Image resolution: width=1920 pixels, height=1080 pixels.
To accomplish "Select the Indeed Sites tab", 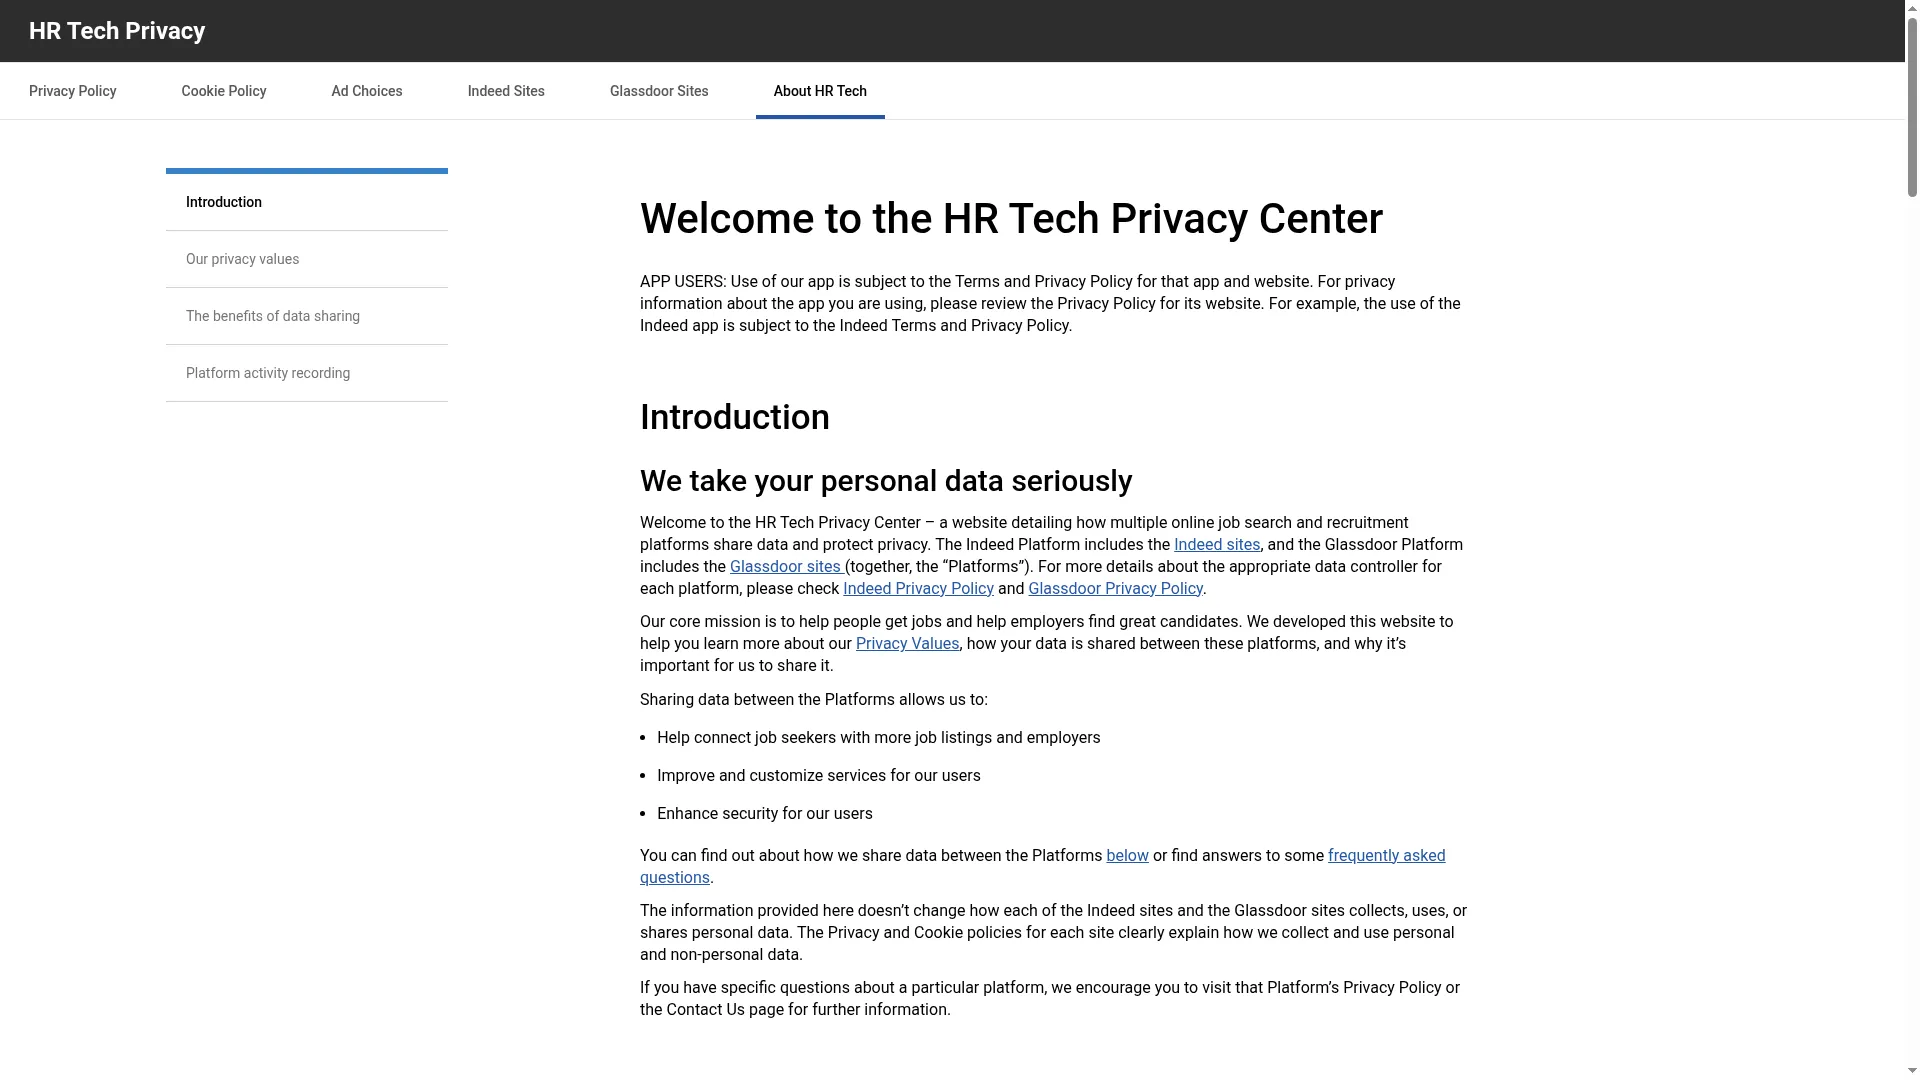I will pyautogui.click(x=506, y=91).
